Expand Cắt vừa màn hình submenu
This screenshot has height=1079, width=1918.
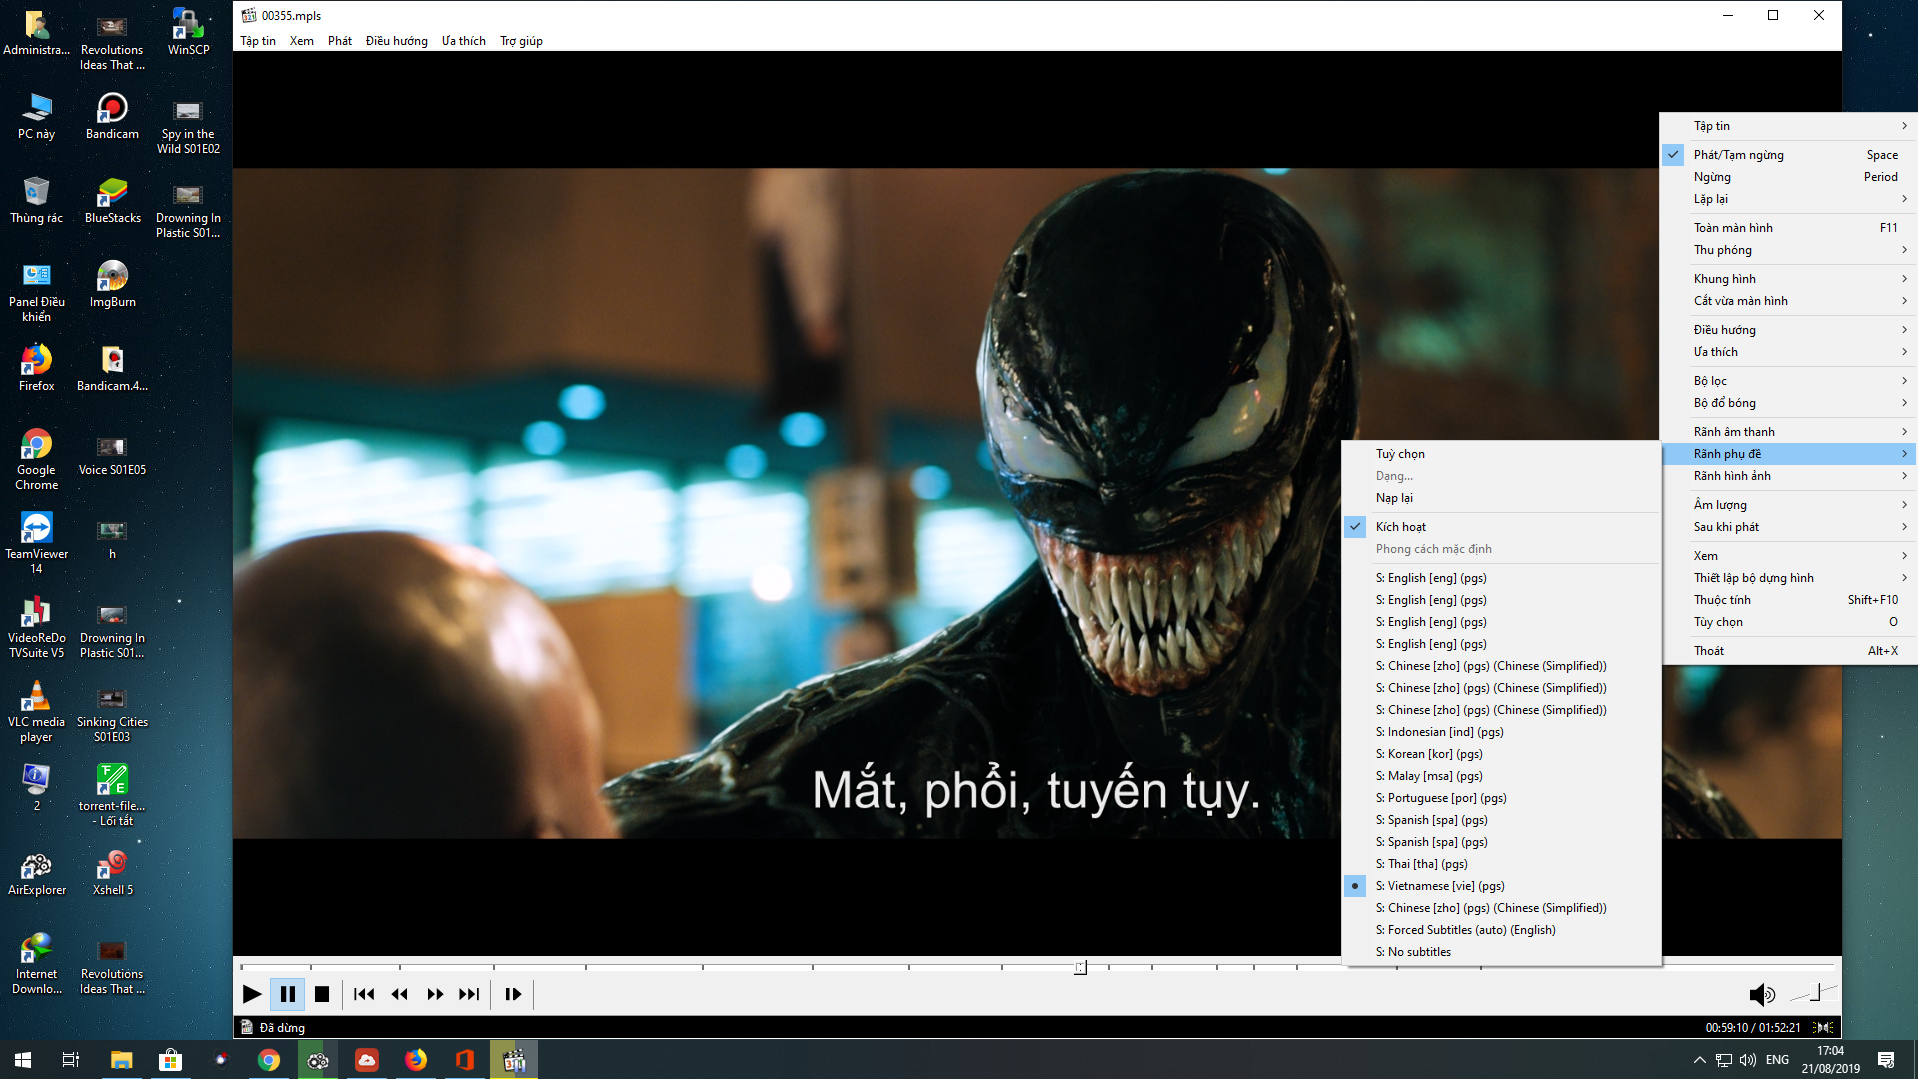pos(1789,301)
